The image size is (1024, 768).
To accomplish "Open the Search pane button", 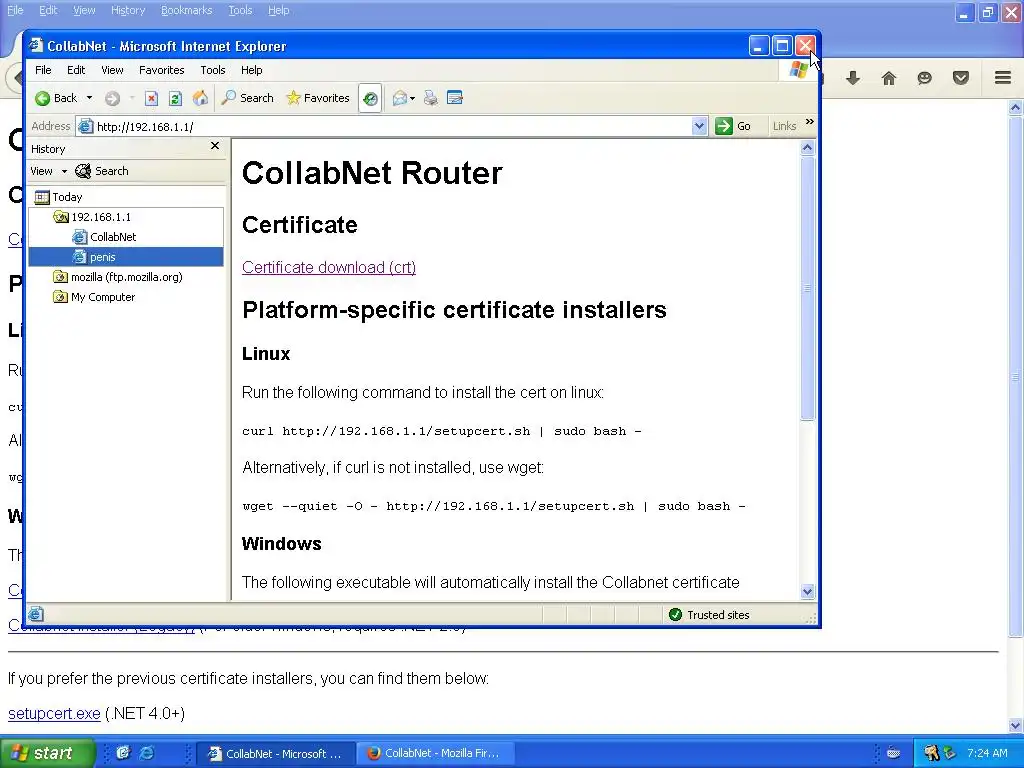I will [248, 98].
